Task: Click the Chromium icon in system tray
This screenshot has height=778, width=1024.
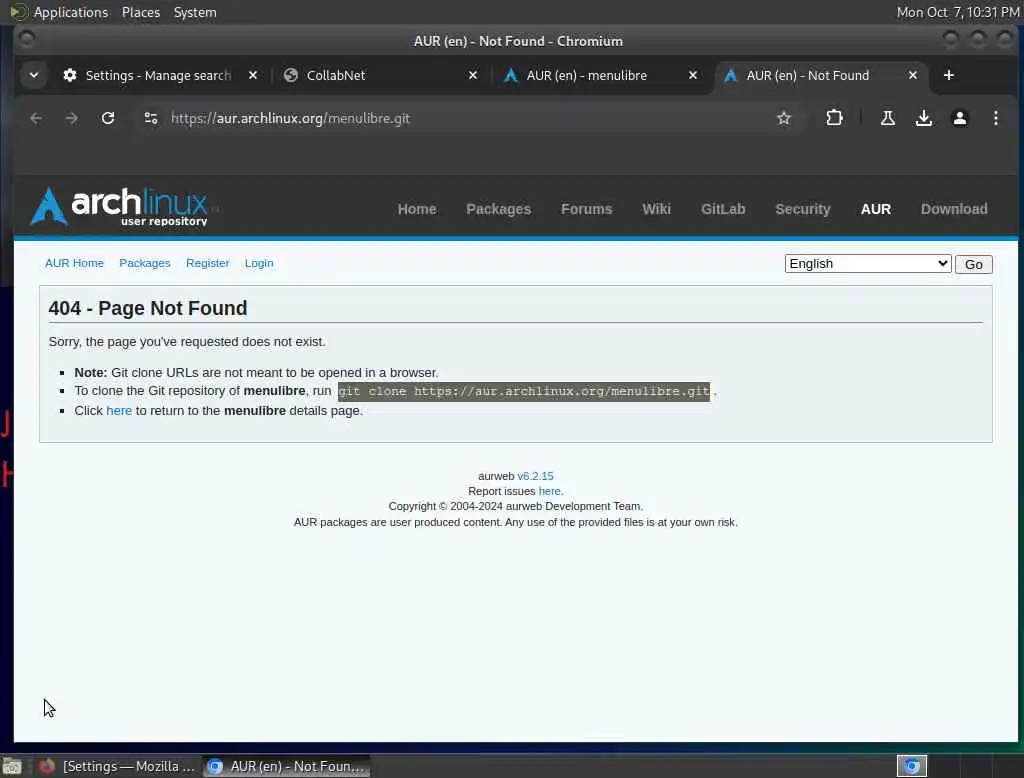Action: tap(912, 766)
